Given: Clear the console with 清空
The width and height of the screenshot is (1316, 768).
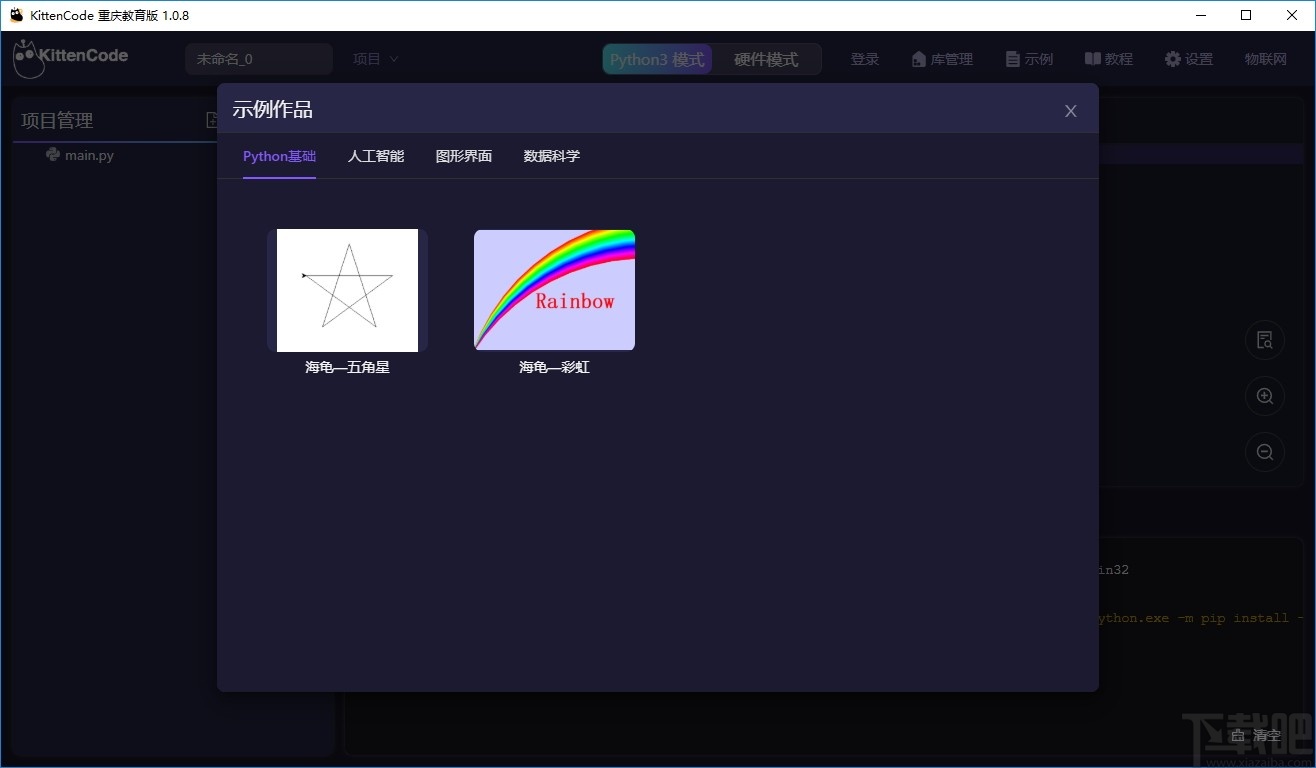Looking at the screenshot, I should [1255, 735].
